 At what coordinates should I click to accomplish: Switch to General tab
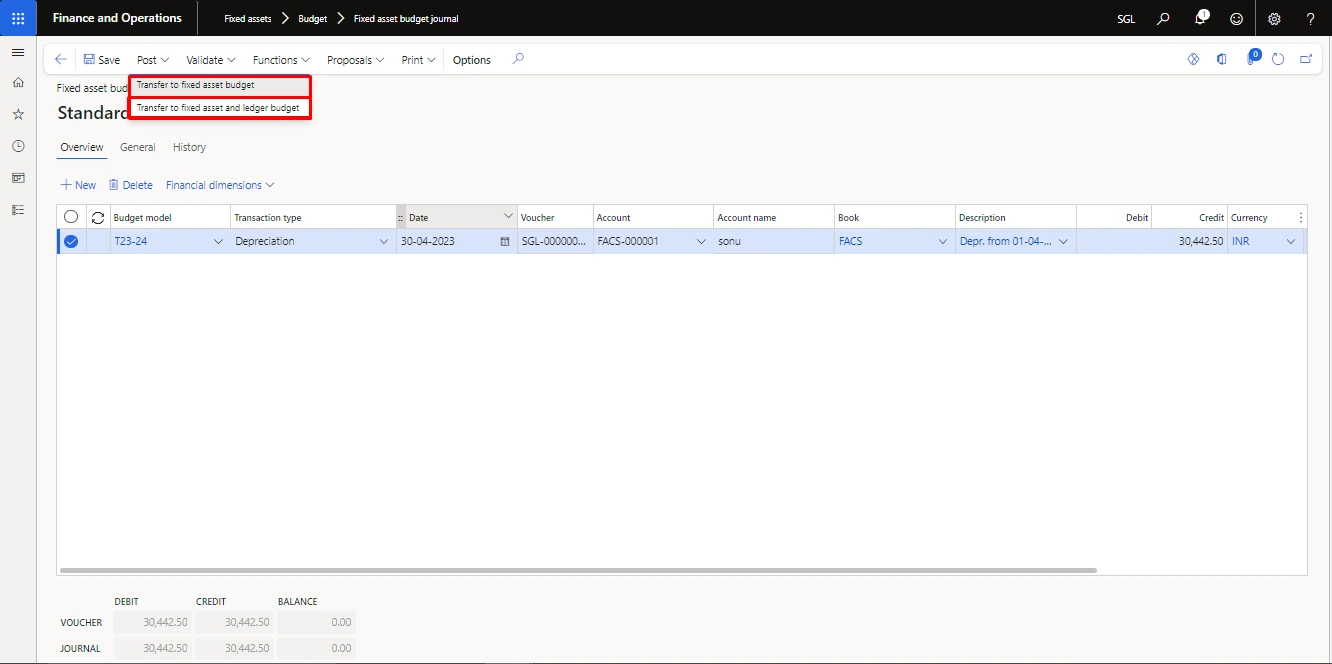(x=138, y=147)
